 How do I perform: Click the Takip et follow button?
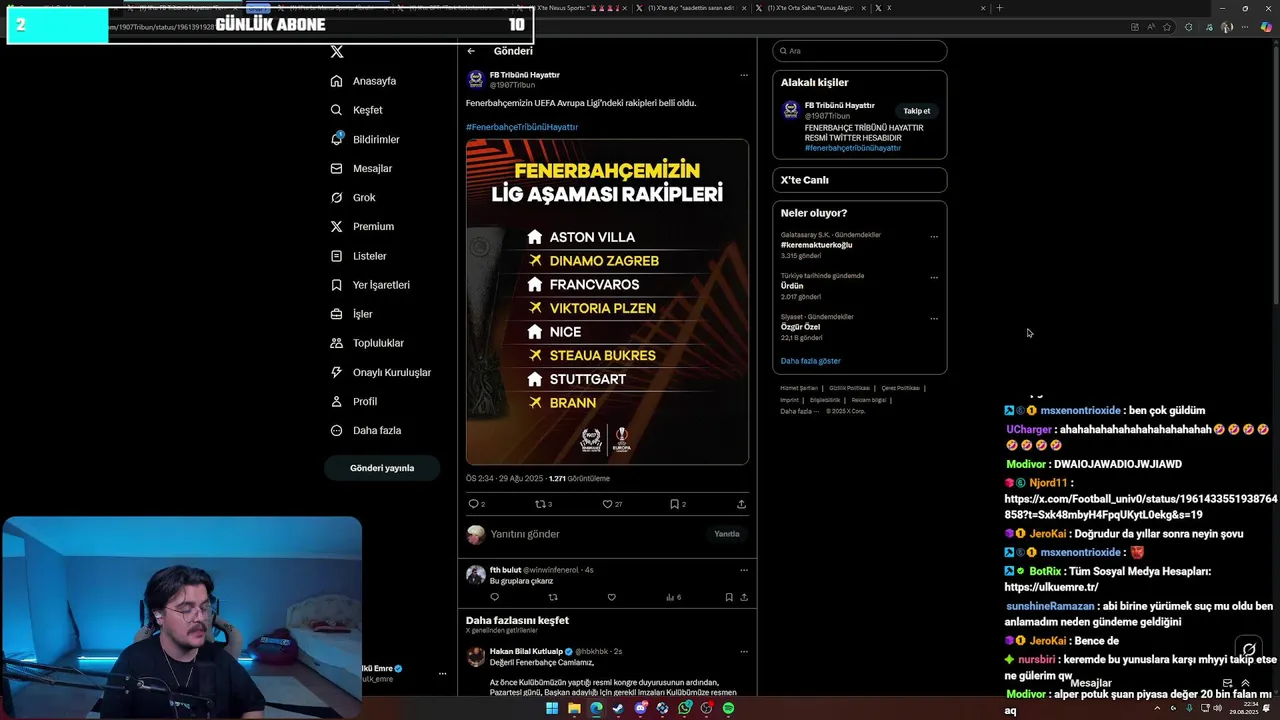(917, 111)
